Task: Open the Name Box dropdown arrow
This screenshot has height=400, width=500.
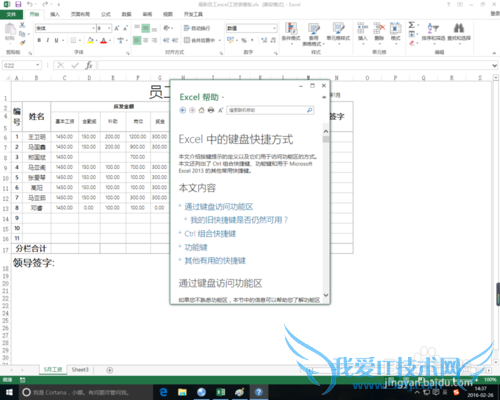Action: pyautogui.click(x=38, y=65)
